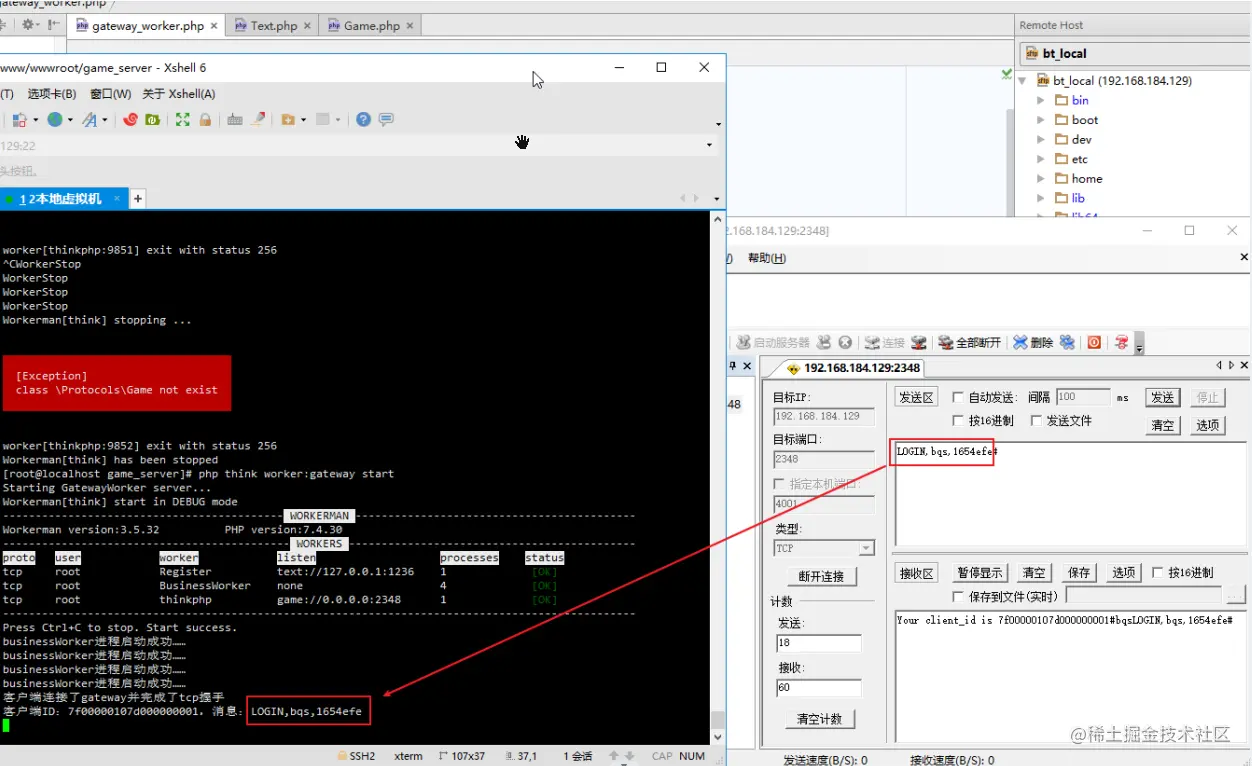1252x766 pixels.
Task: Check 按16进制 in the send area
Action: [958, 420]
